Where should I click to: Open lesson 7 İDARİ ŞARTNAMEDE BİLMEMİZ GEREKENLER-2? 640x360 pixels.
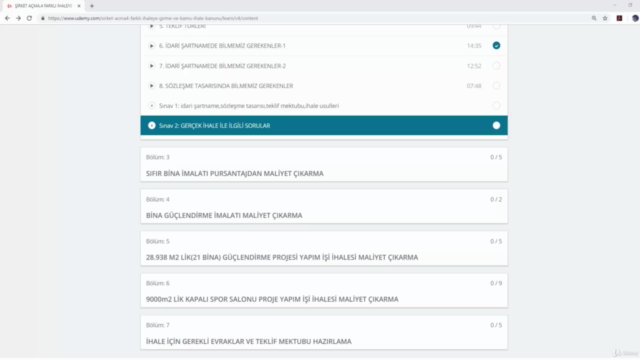222,66
